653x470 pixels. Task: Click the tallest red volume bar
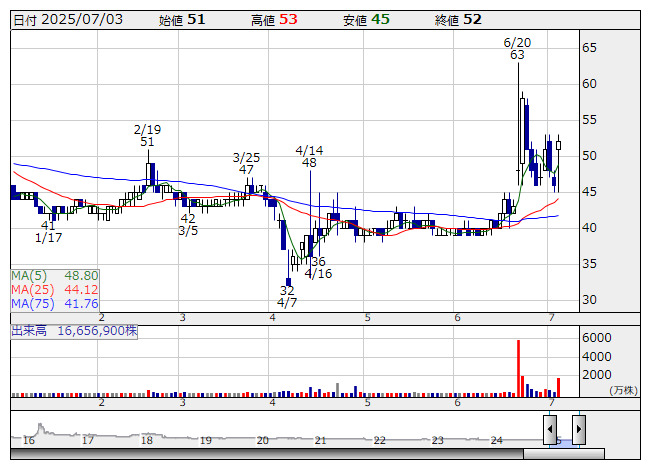pyautogui.click(x=518, y=368)
